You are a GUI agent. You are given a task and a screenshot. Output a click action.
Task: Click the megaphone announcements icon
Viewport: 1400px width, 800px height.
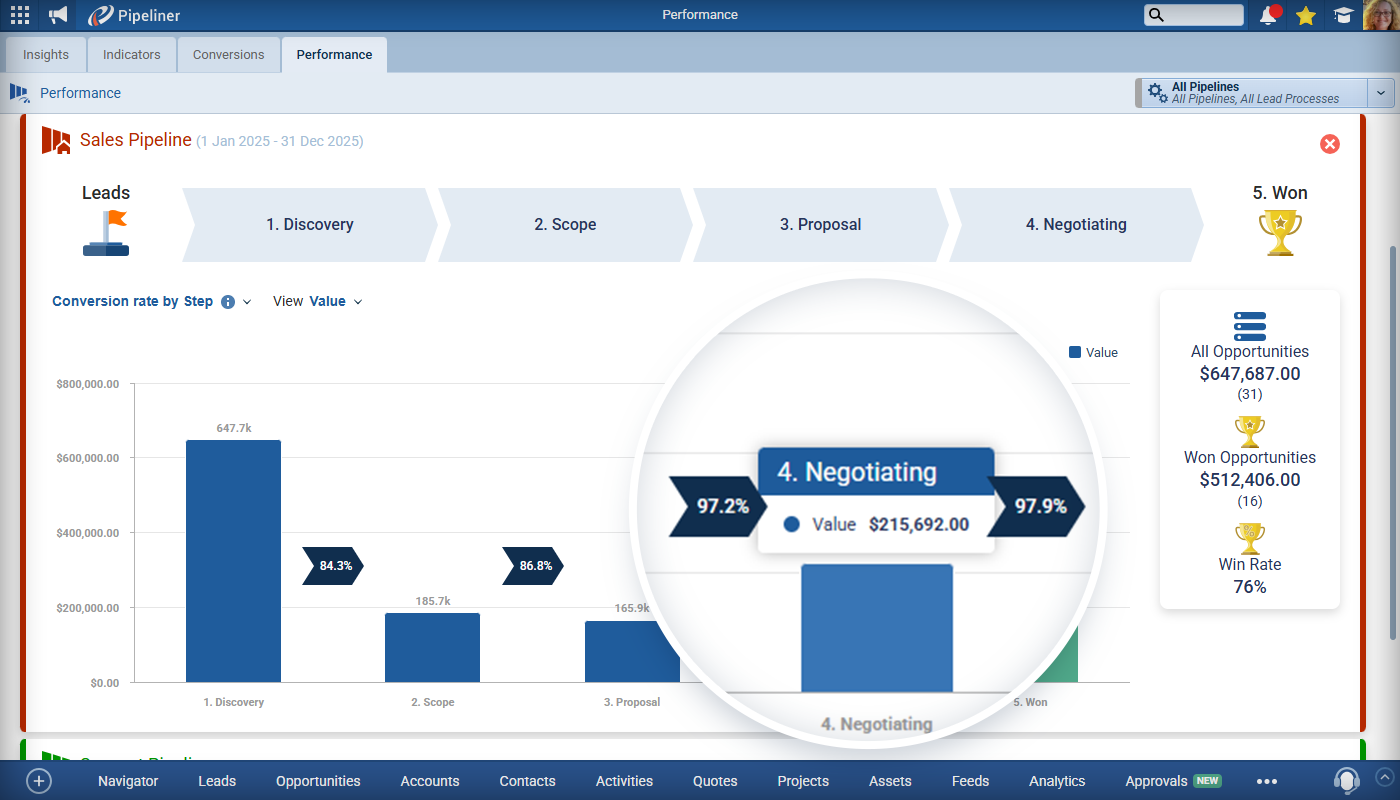(58, 15)
